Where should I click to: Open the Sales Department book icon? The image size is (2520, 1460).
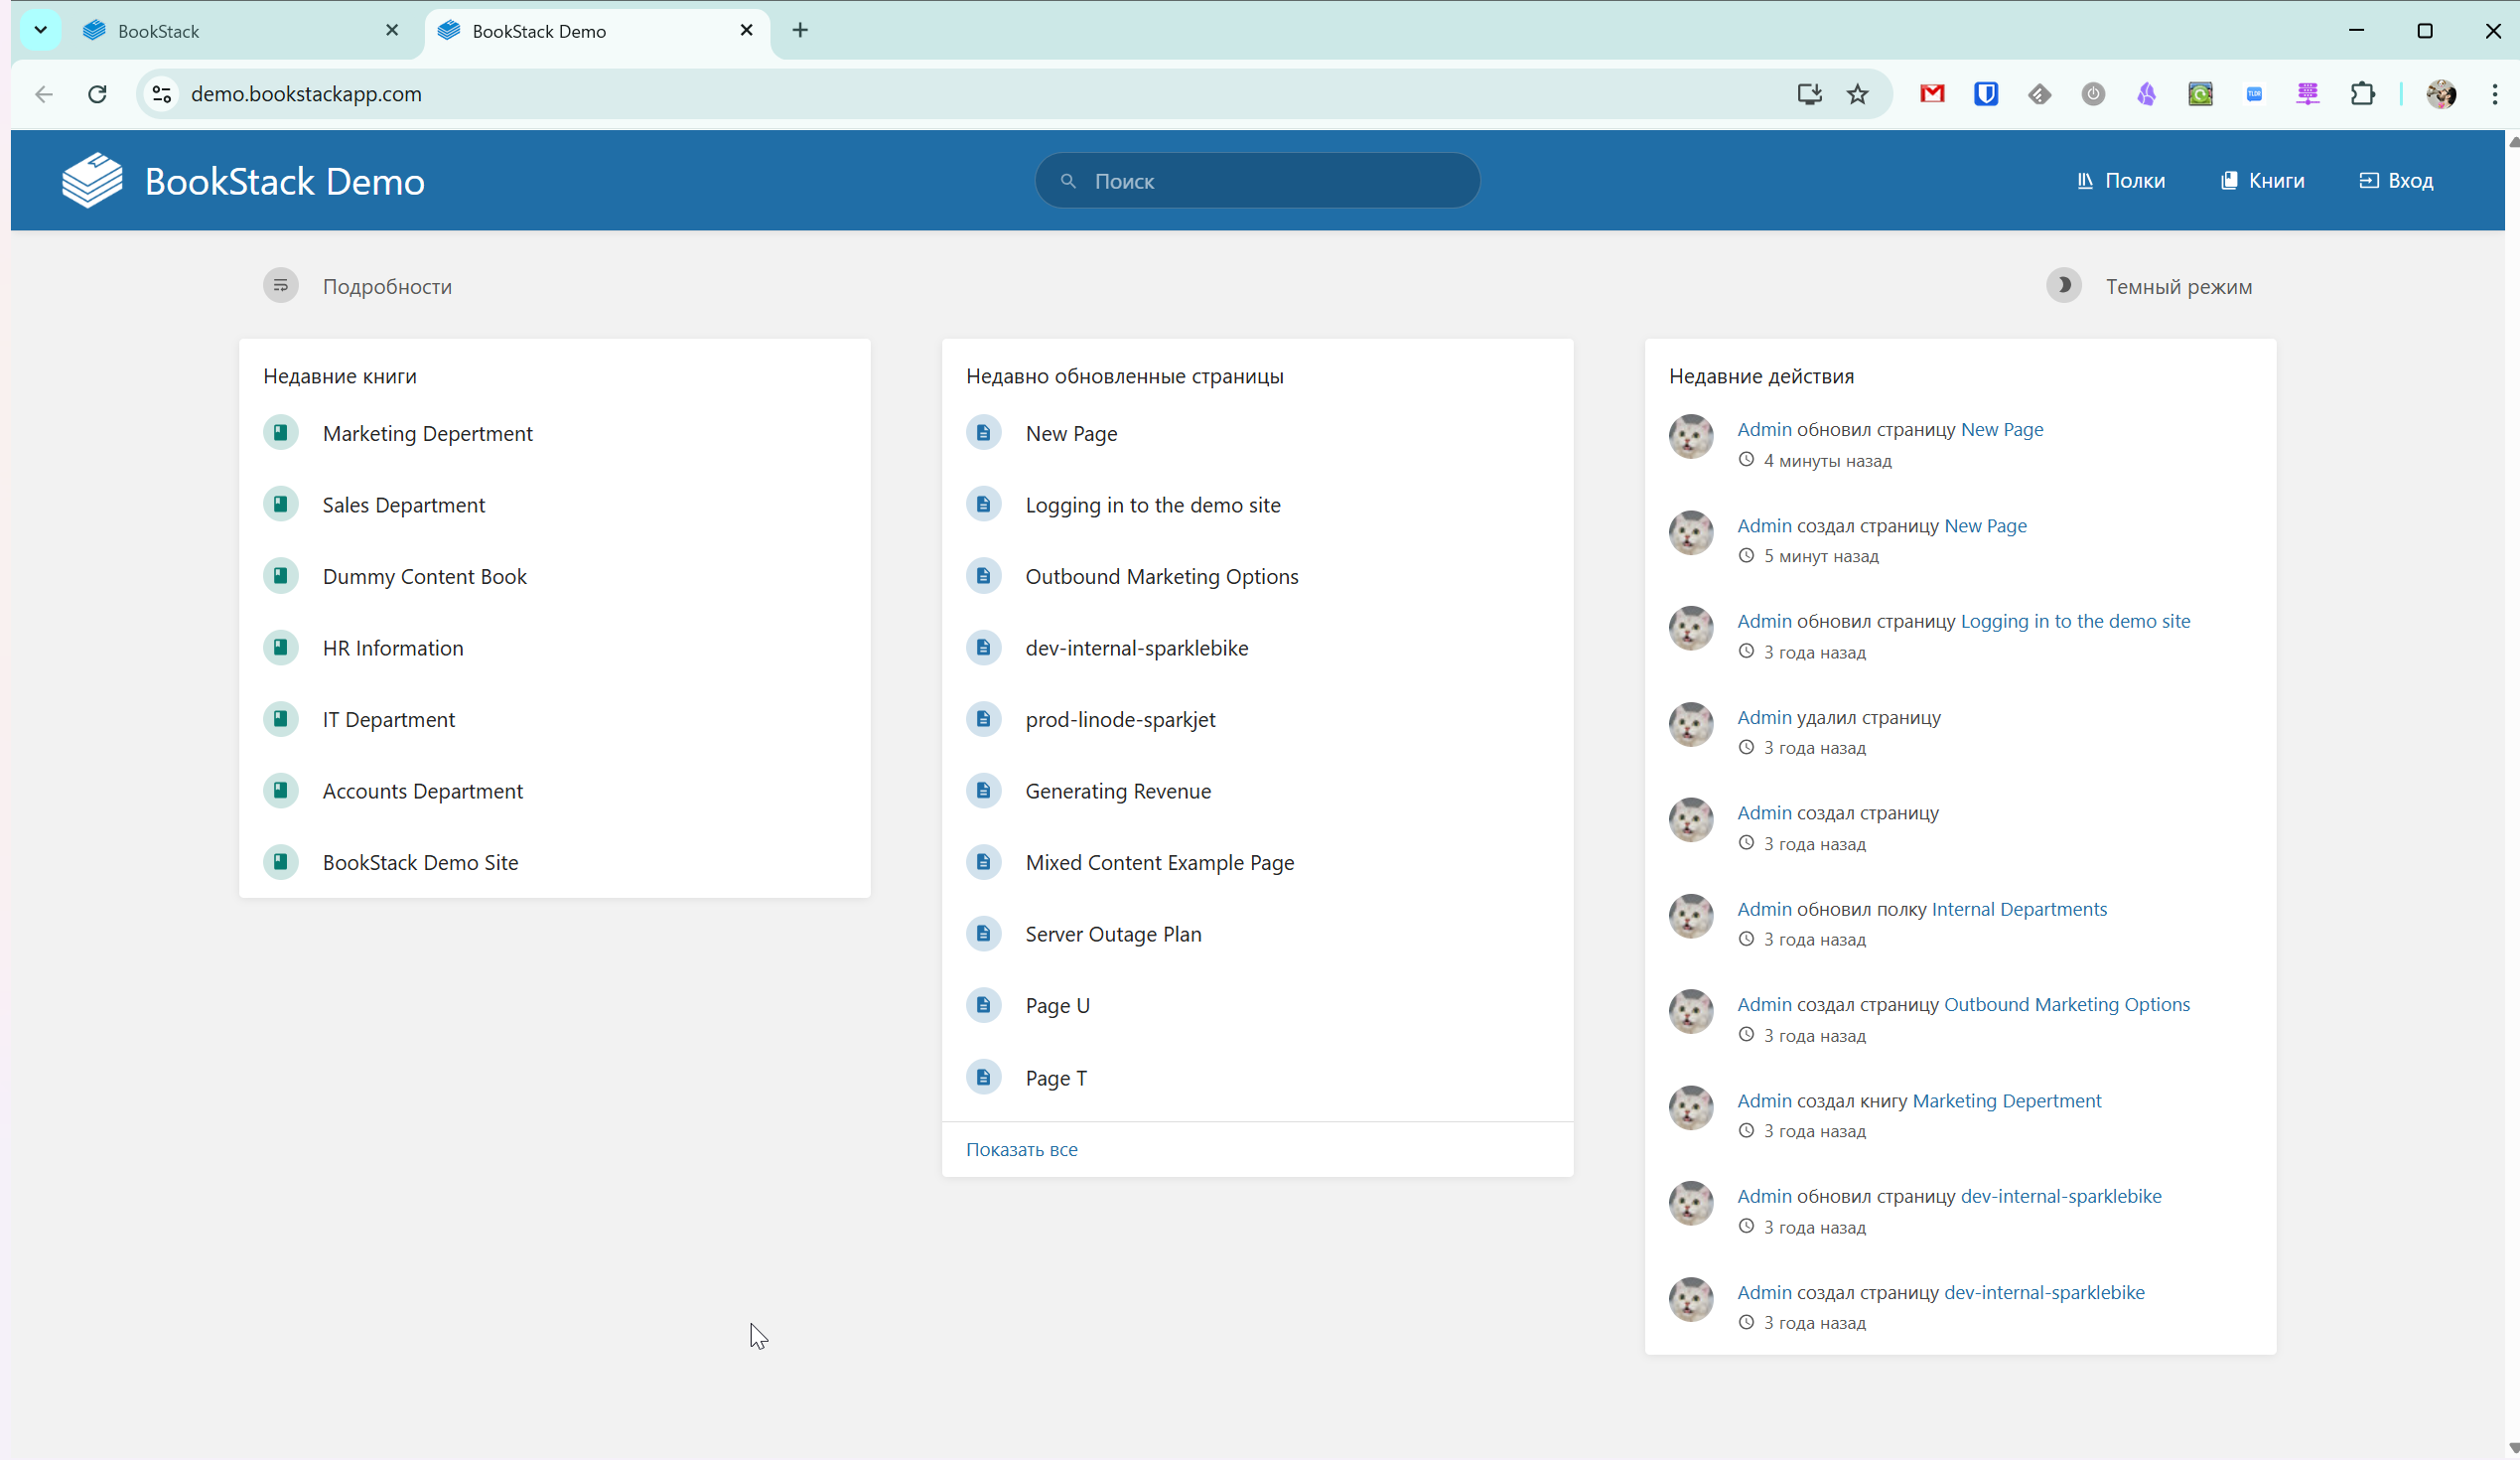coord(281,504)
